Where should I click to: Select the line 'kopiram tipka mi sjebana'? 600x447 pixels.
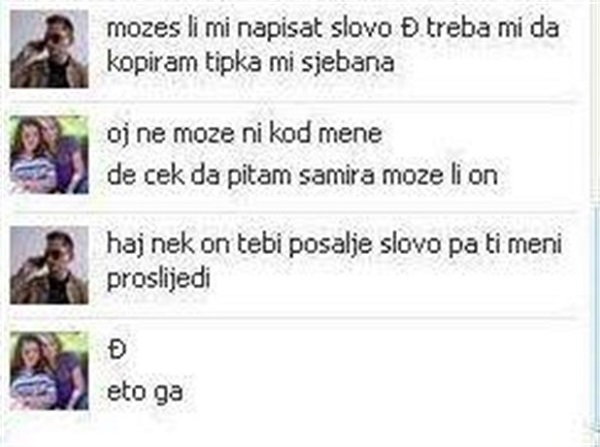(250, 63)
